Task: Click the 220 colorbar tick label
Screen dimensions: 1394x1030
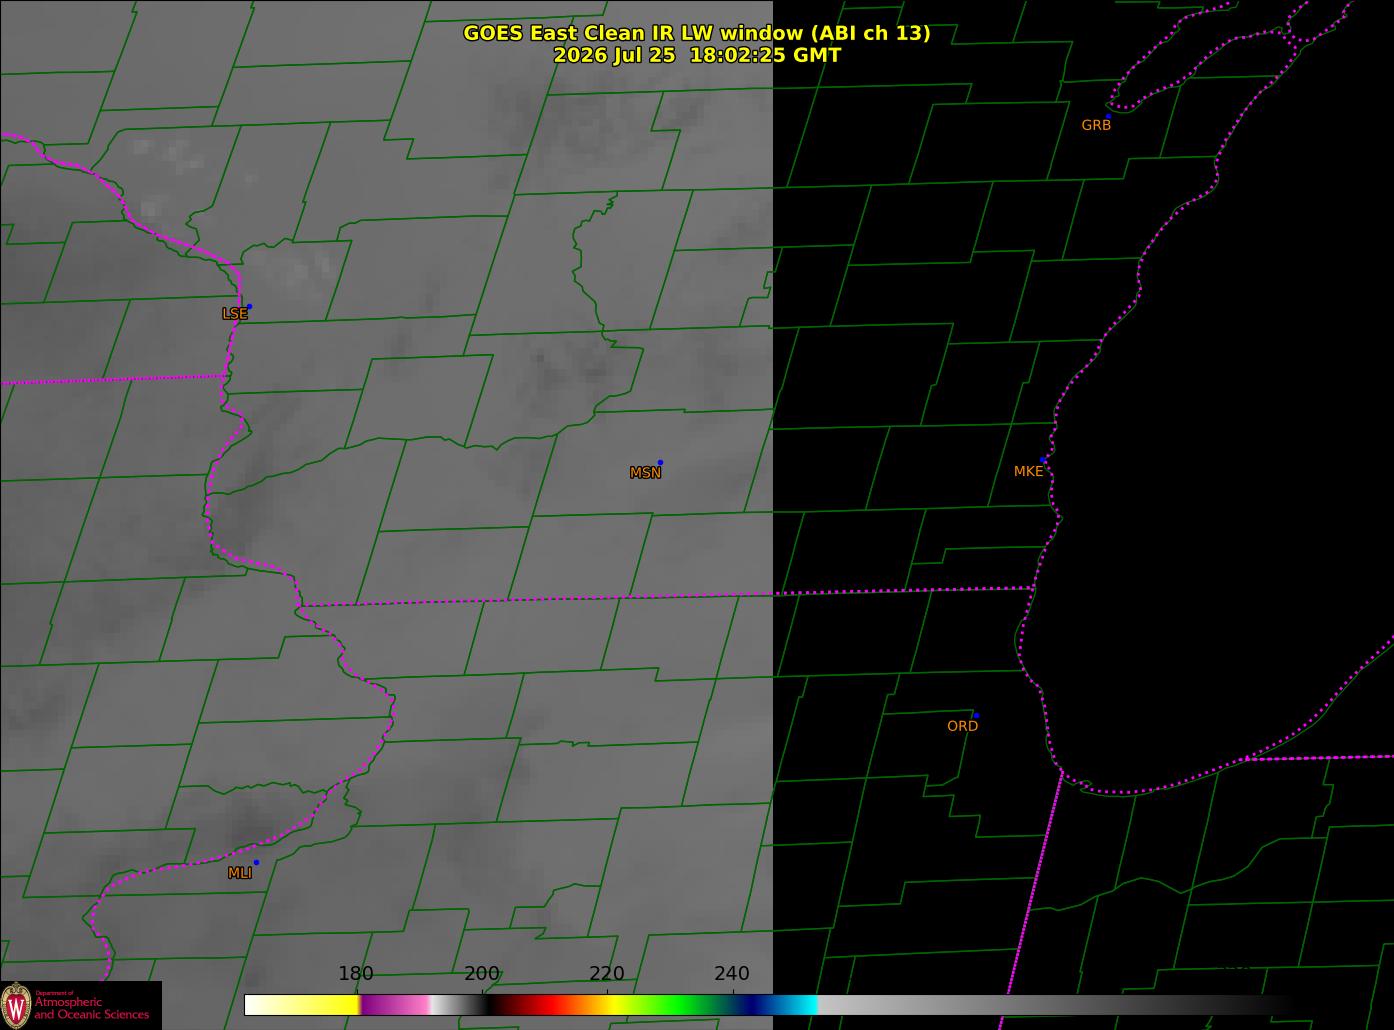Action: [607, 973]
